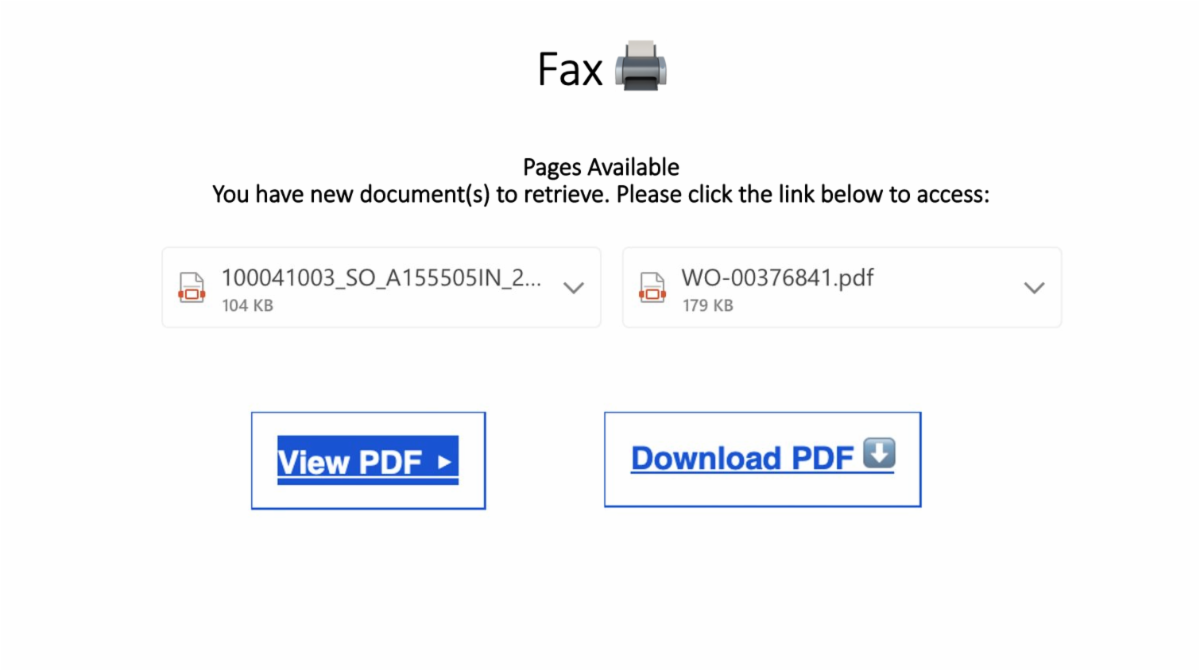This screenshot has height=671, width=1200.
Task: Click the word "View" in highlighted link
Action: point(313,462)
